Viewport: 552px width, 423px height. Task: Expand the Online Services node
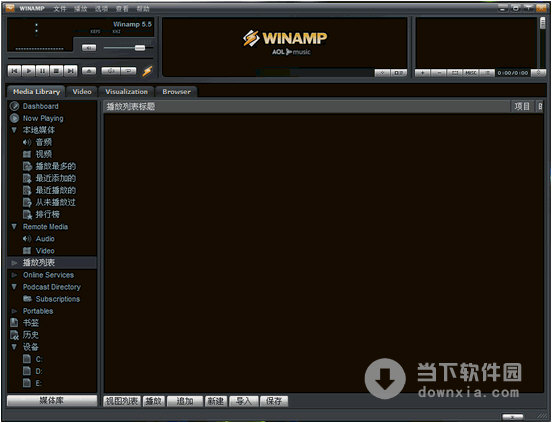(14, 275)
